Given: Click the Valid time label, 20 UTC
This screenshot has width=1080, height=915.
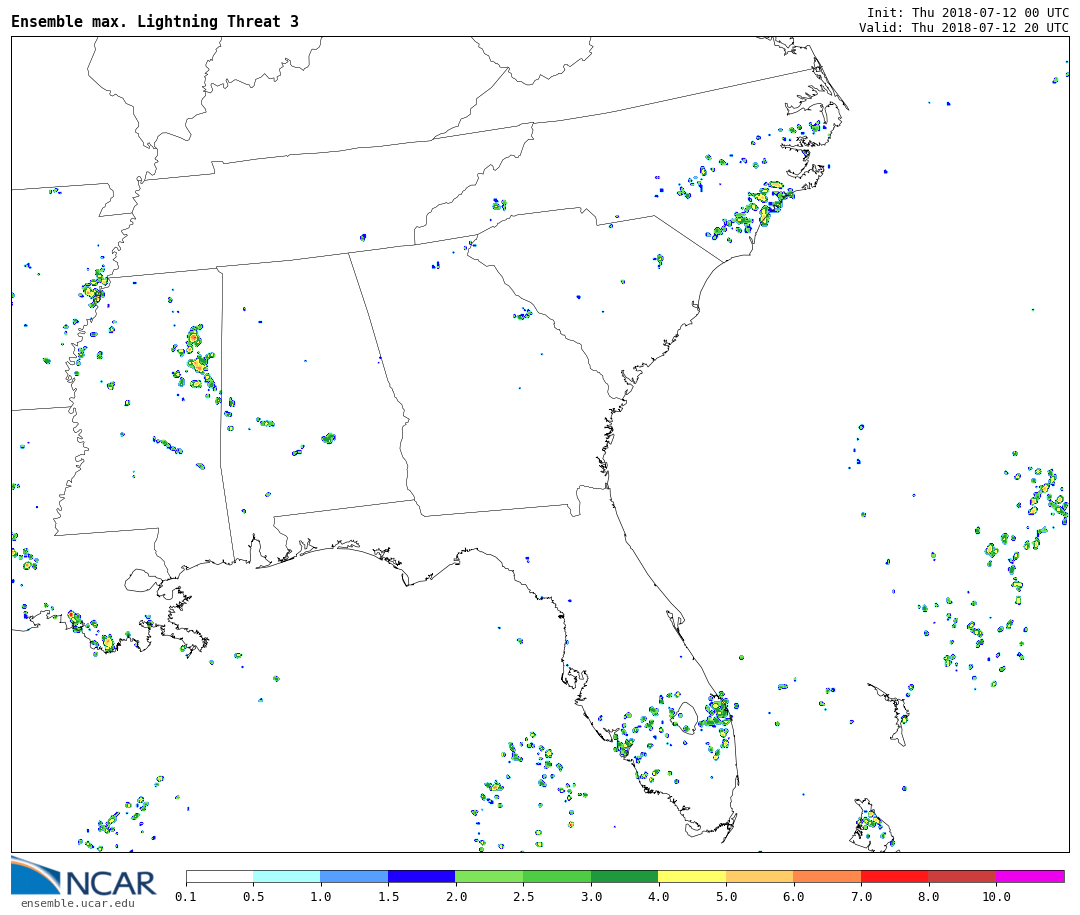Looking at the screenshot, I should 963,28.
